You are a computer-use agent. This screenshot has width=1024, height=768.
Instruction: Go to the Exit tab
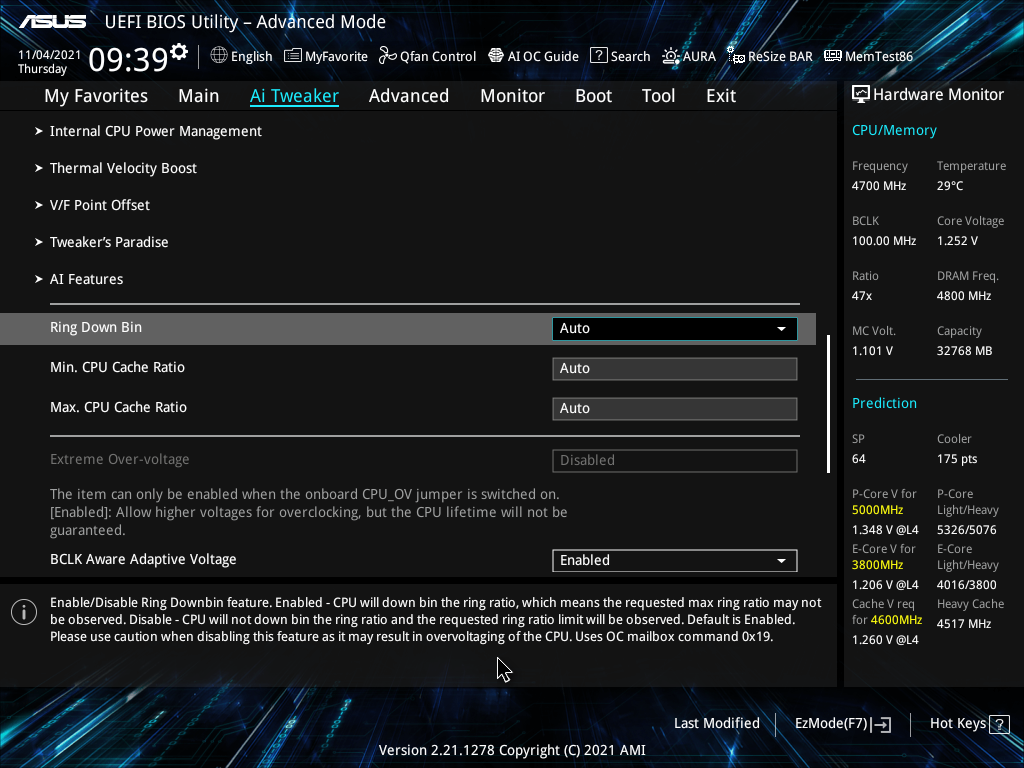click(x=721, y=96)
